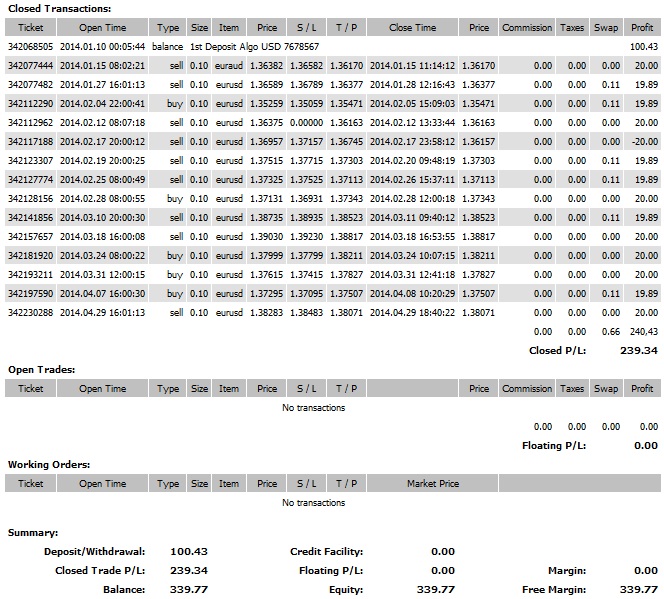Click the Open Trades section title

tap(42, 370)
